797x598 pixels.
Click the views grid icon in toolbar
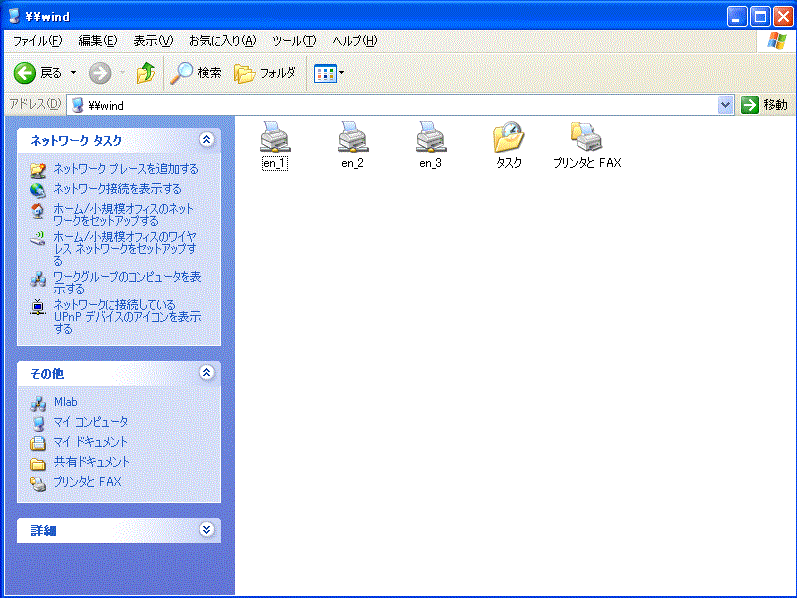click(325, 73)
